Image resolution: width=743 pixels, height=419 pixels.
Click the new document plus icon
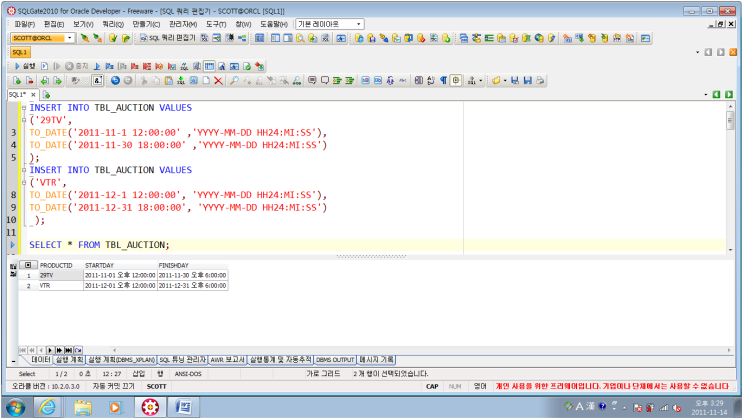(x=17, y=81)
